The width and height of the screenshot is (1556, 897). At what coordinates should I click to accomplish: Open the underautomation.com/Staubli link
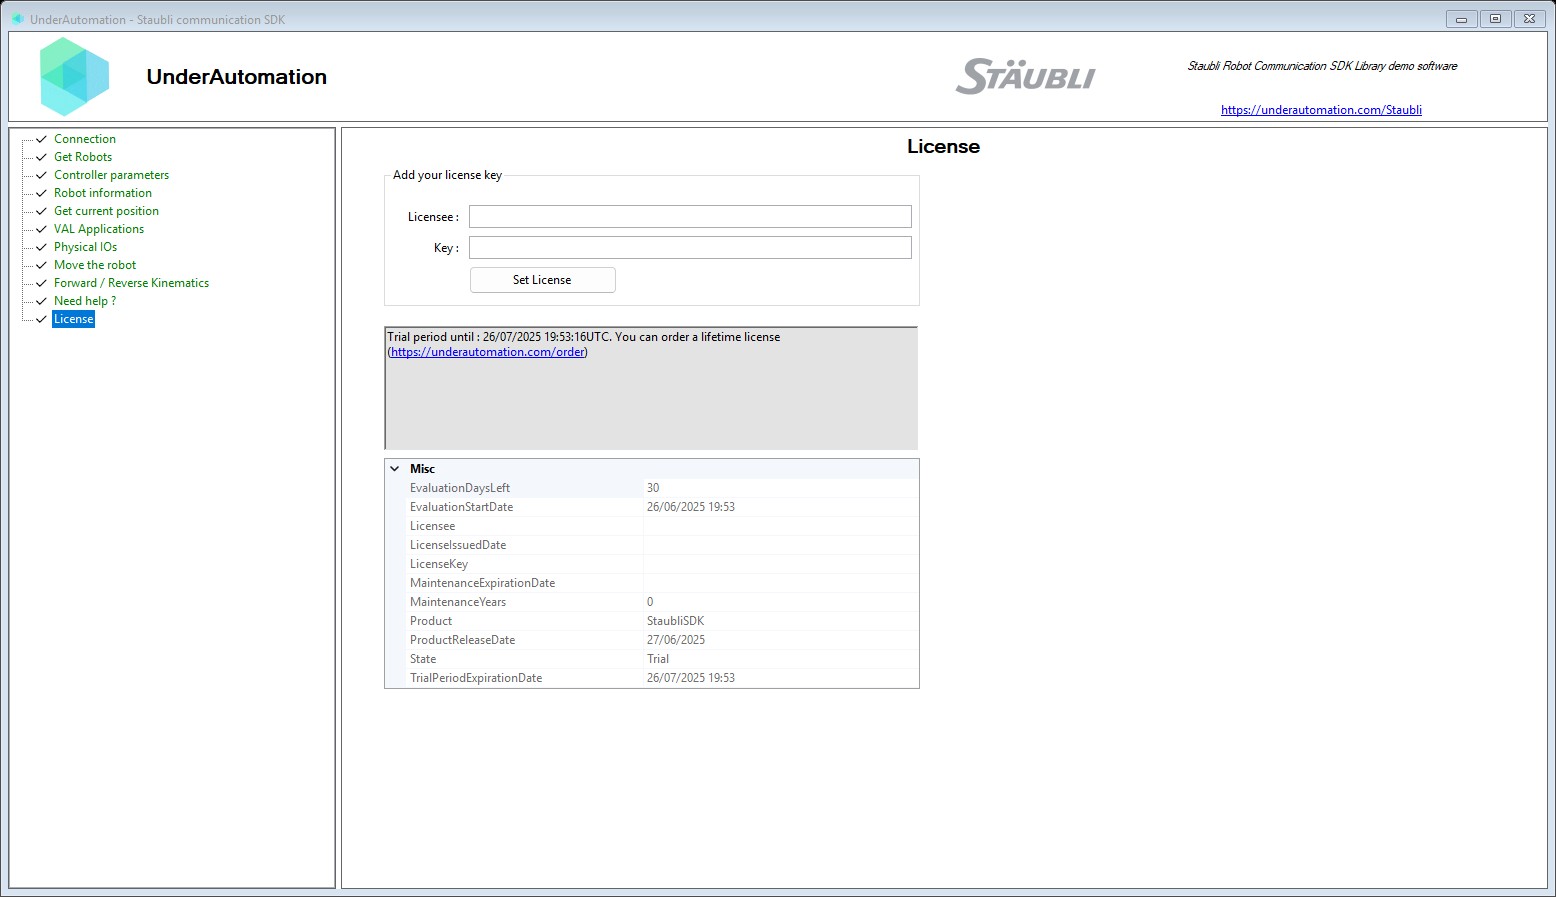[x=1321, y=110]
